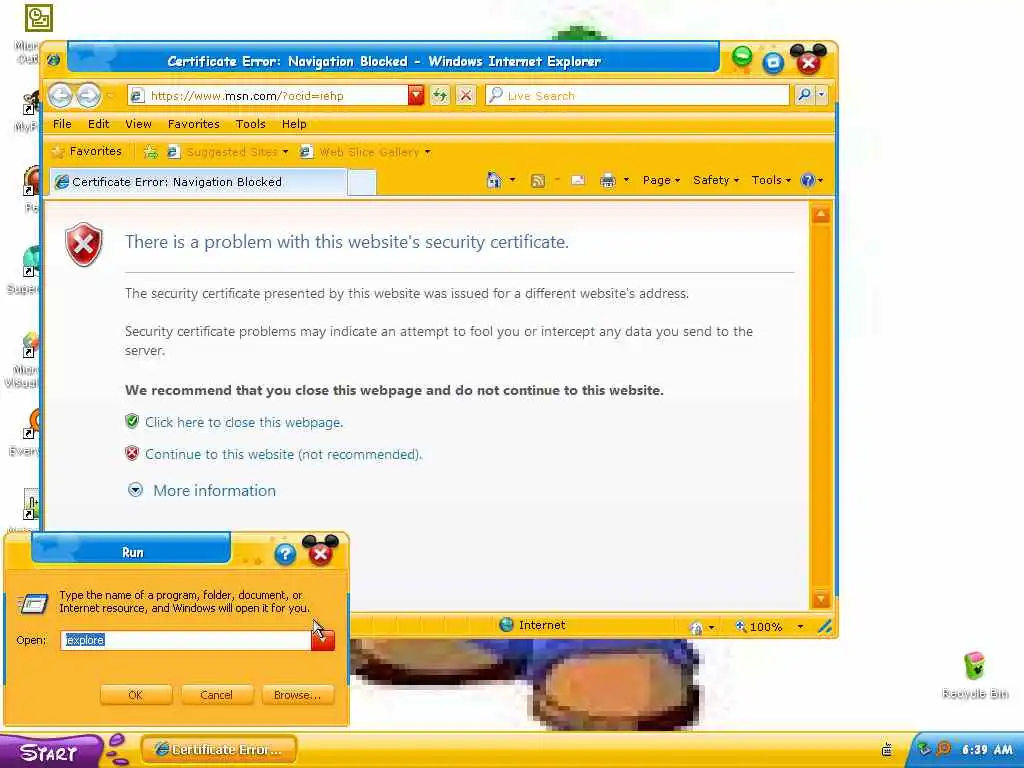1024x768 pixels.
Task: Open the View menu
Action: click(x=138, y=123)
